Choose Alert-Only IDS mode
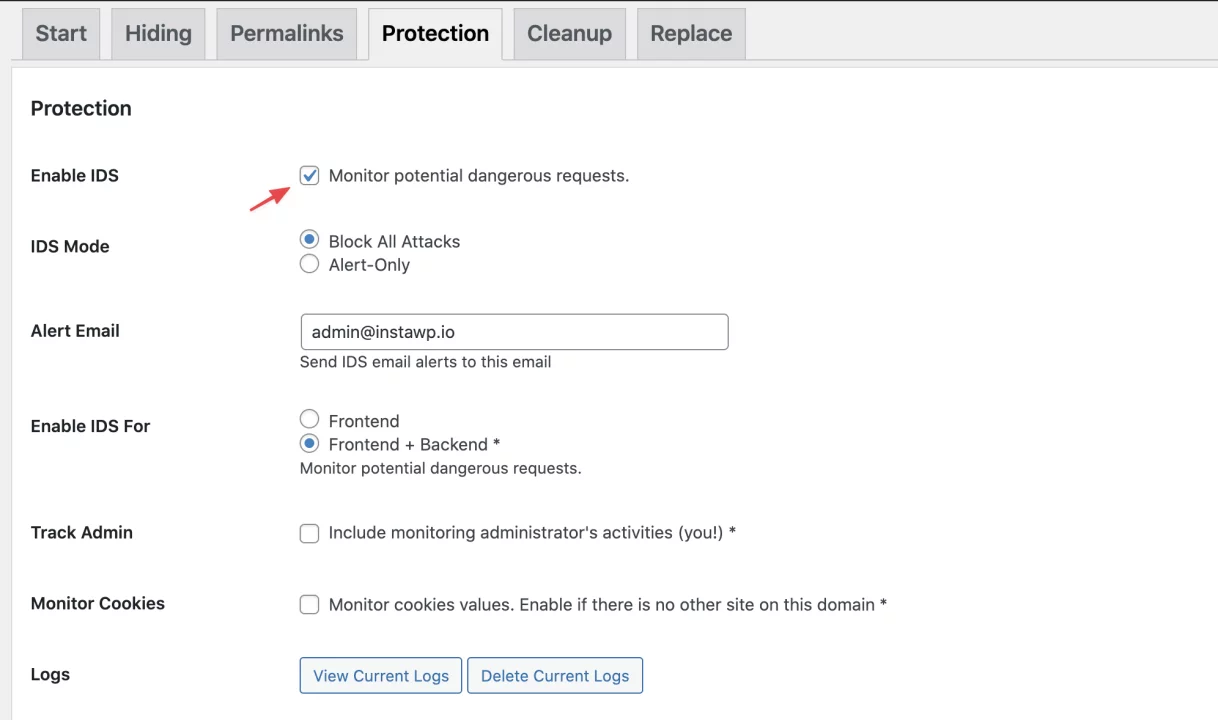This screenshot has height=720, width=1218. 310,264
